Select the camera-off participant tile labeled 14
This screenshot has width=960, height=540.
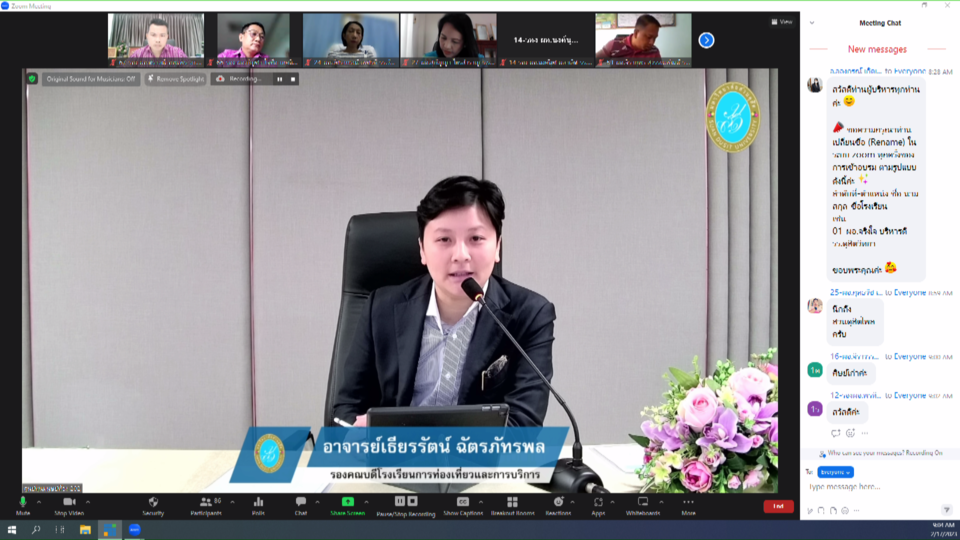click(546, 40)
